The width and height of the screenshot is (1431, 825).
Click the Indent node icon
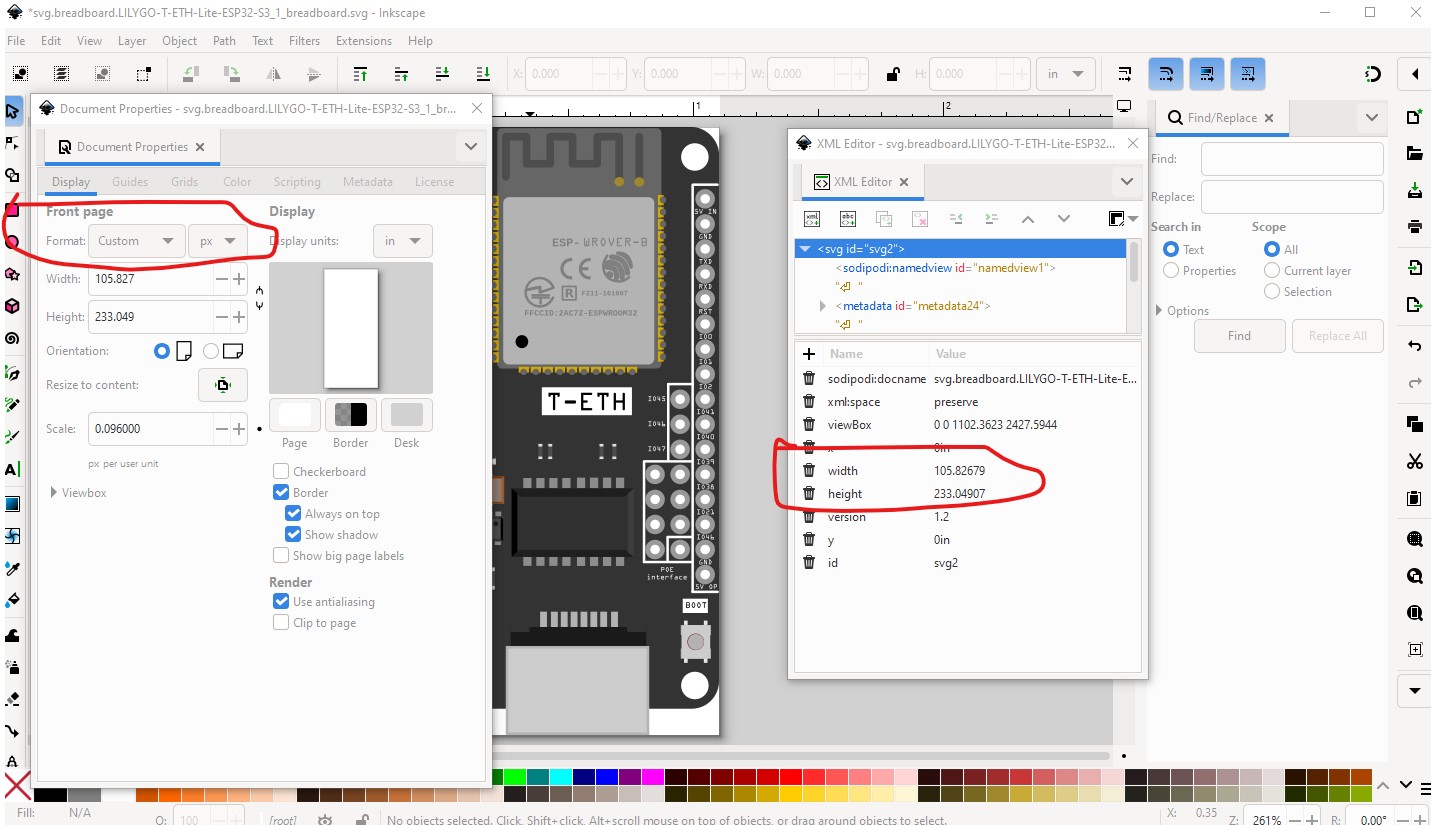point(991,218)
